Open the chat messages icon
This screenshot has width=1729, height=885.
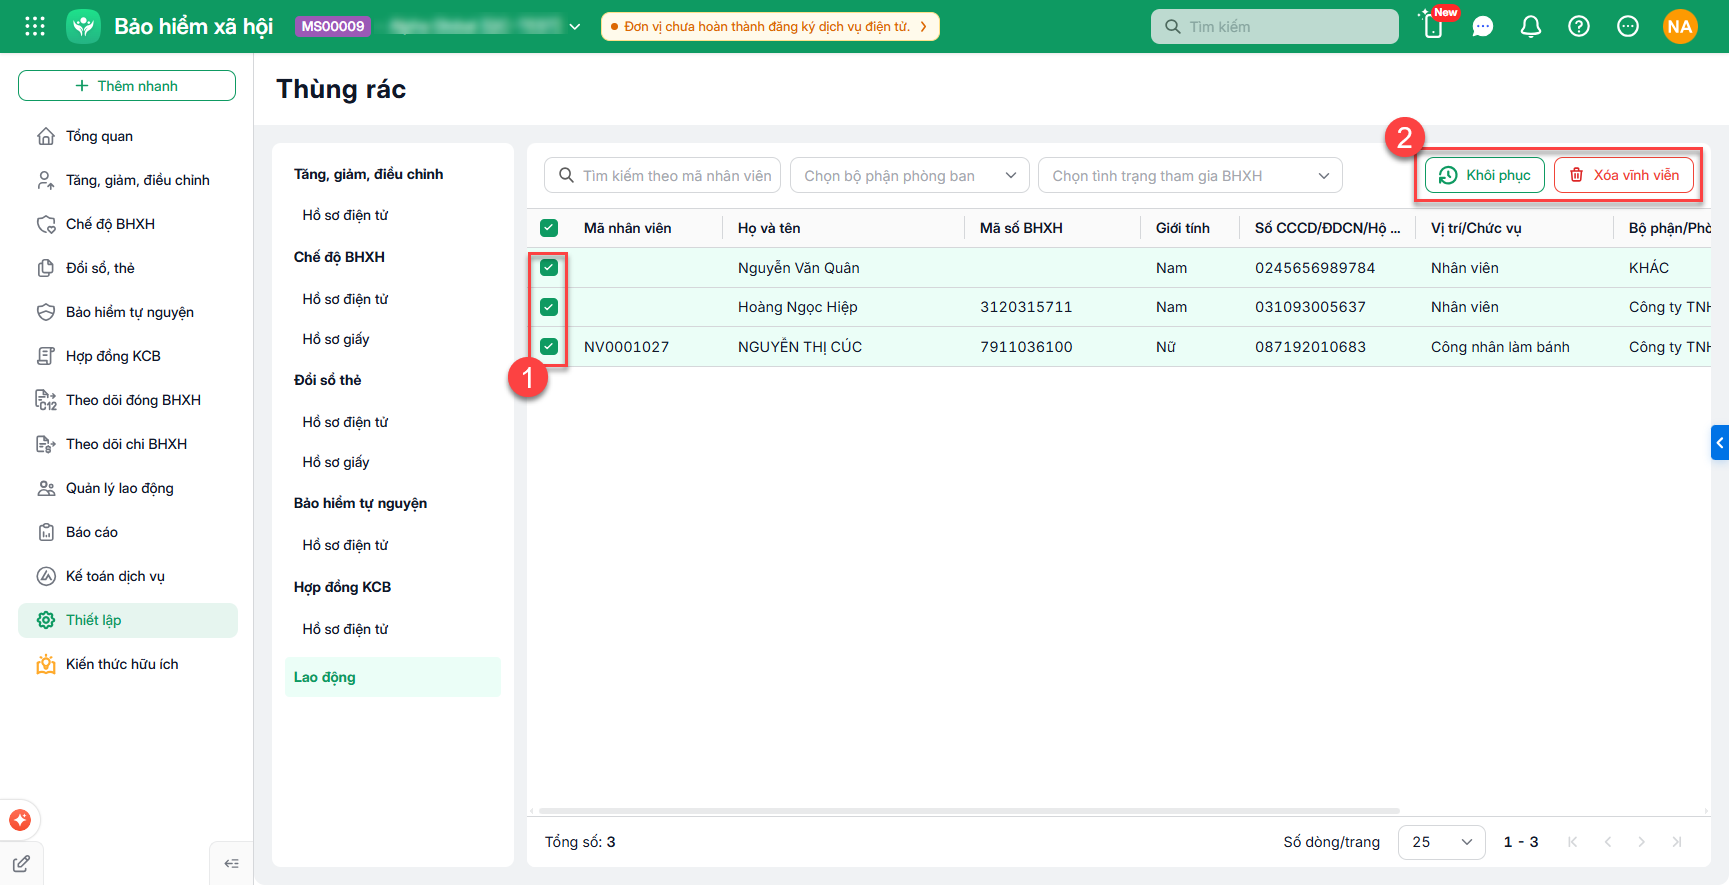(1483, 27)
